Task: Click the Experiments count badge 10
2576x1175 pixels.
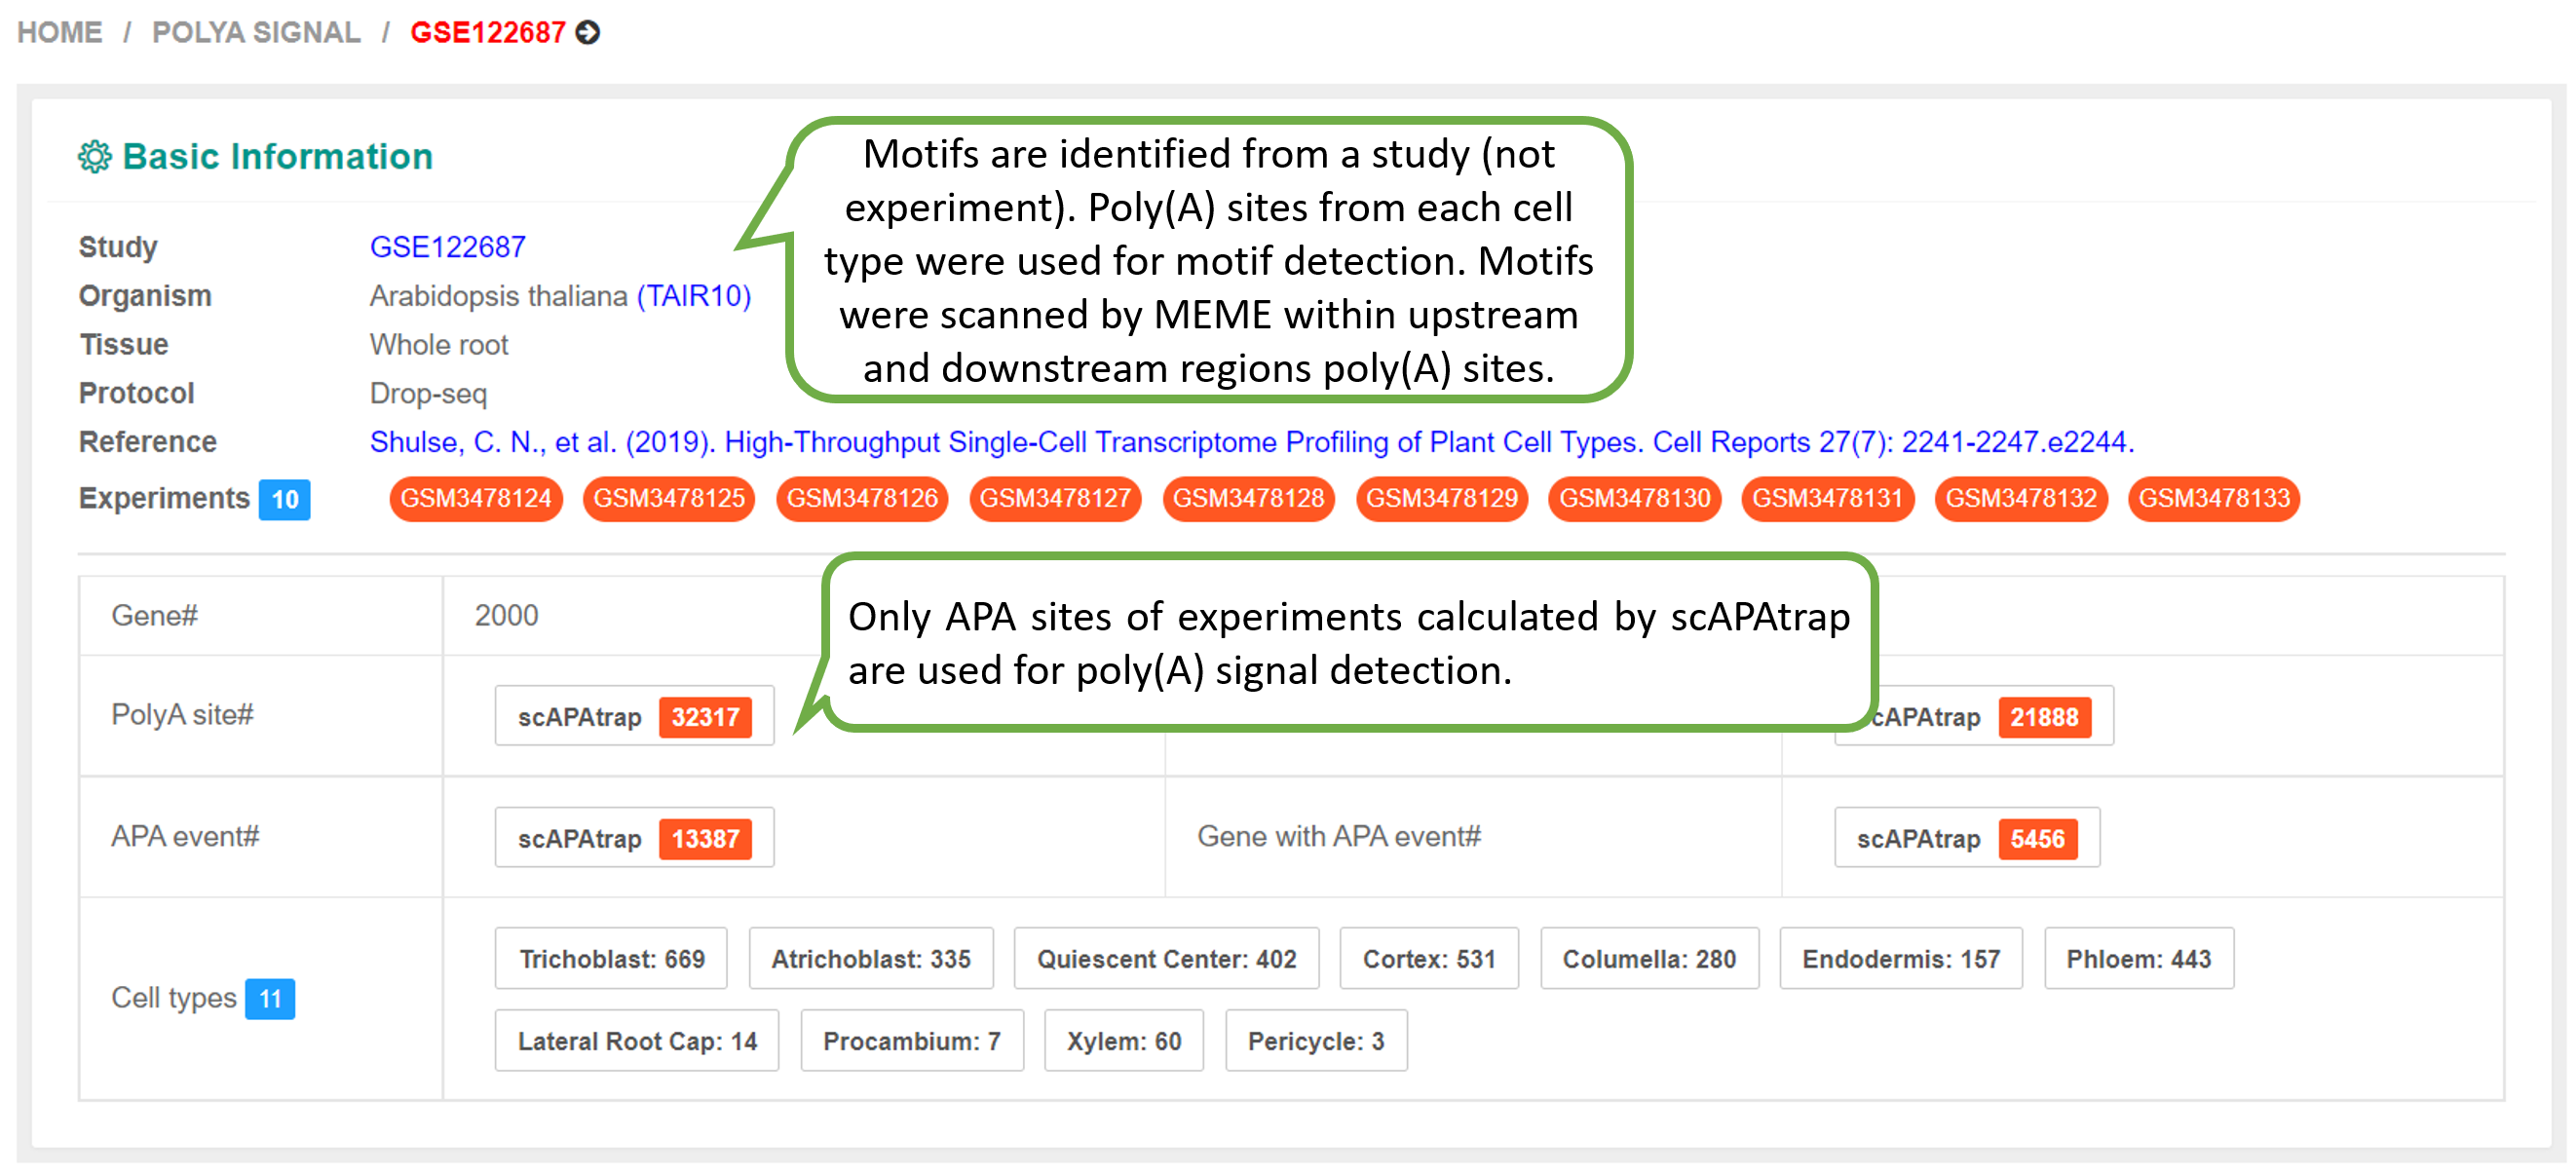Action: (x=285, y=499)
